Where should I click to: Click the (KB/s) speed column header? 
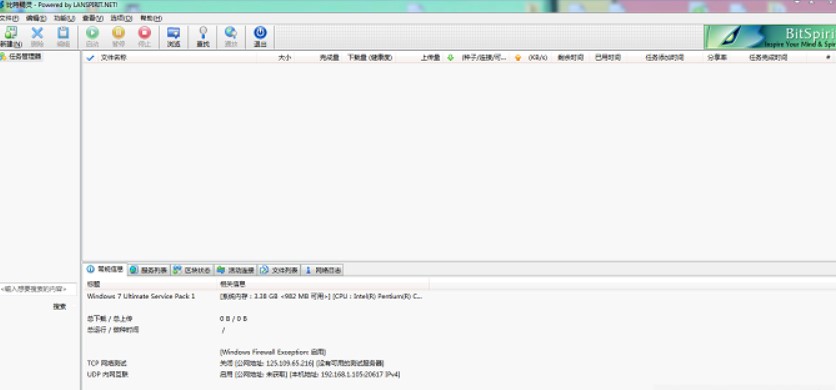[538, 58]
